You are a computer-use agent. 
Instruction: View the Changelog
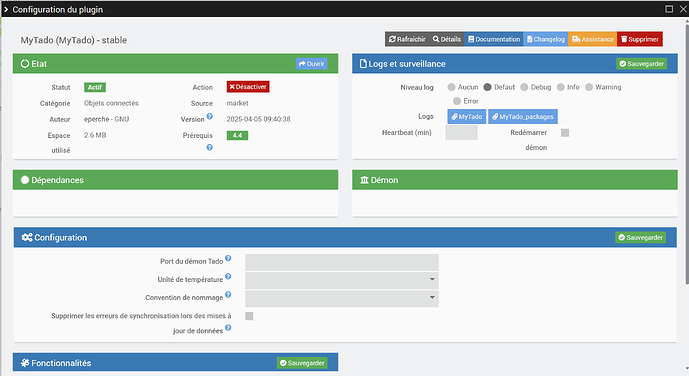[546, 39]
